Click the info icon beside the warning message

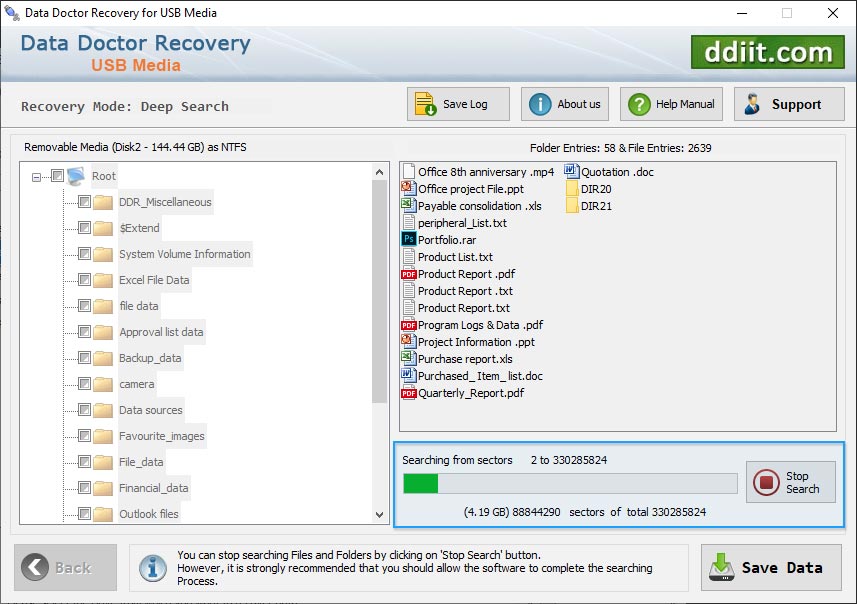click(x=153, y=568)
